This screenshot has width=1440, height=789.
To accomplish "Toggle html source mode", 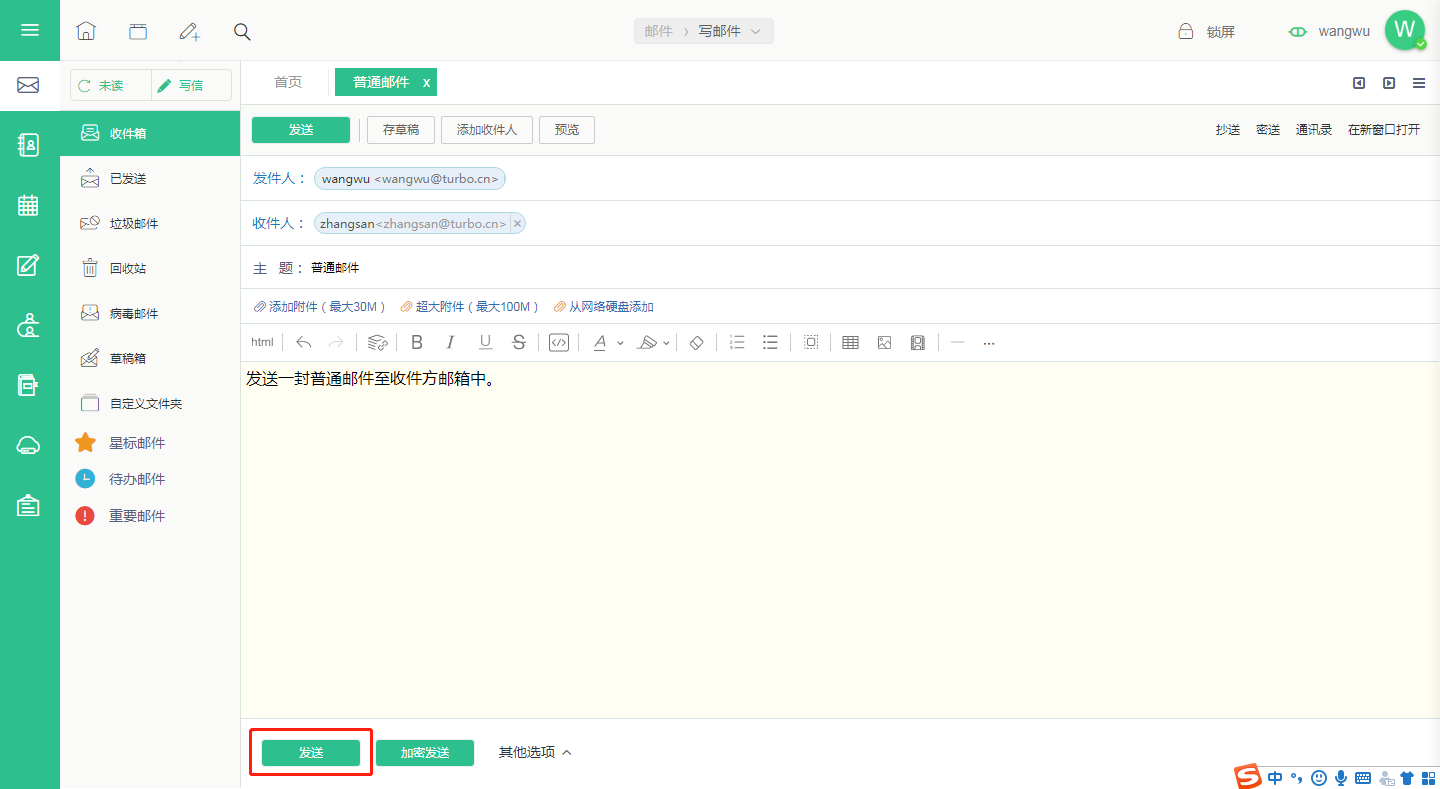I will [262, 342].
